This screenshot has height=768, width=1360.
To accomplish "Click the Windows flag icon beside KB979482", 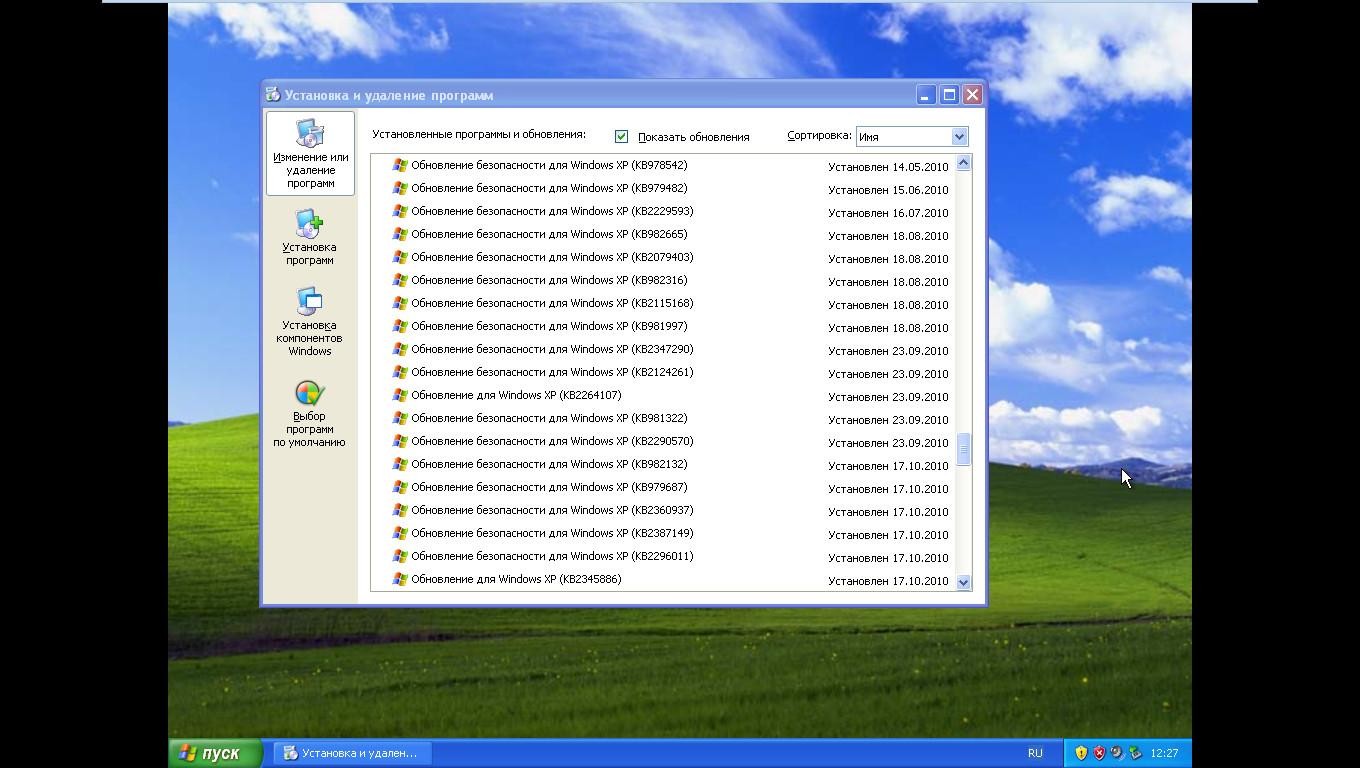I will point(400,188).
